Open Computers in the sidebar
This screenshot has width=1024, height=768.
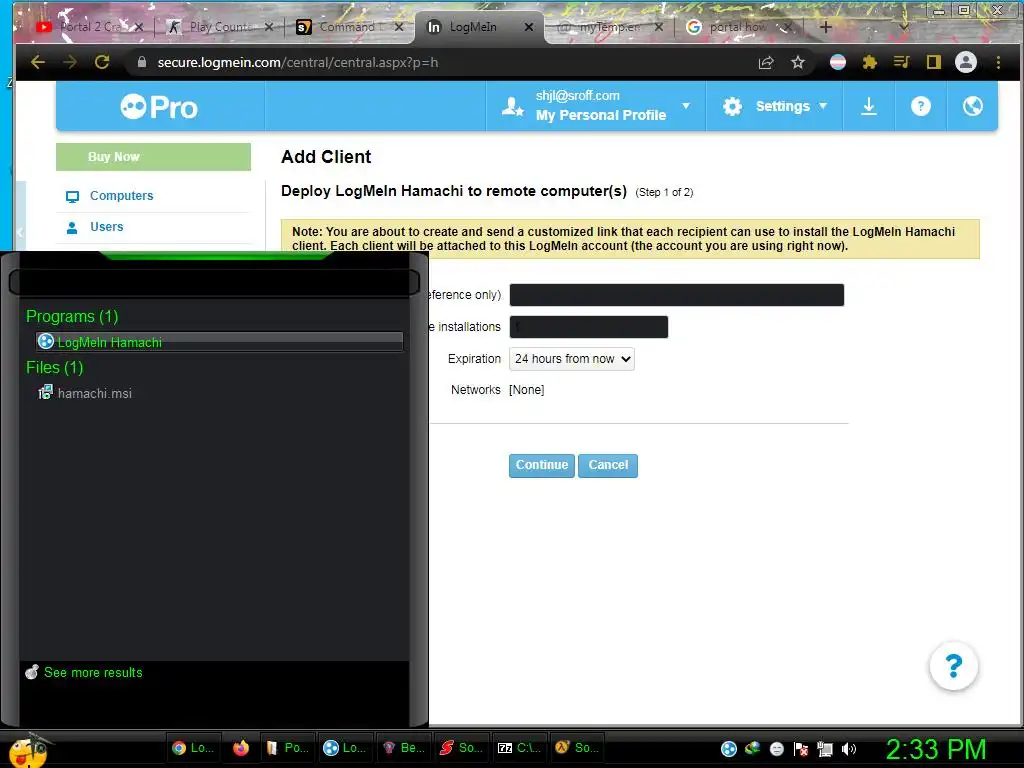pyautogui.click(x=121, y=196)
